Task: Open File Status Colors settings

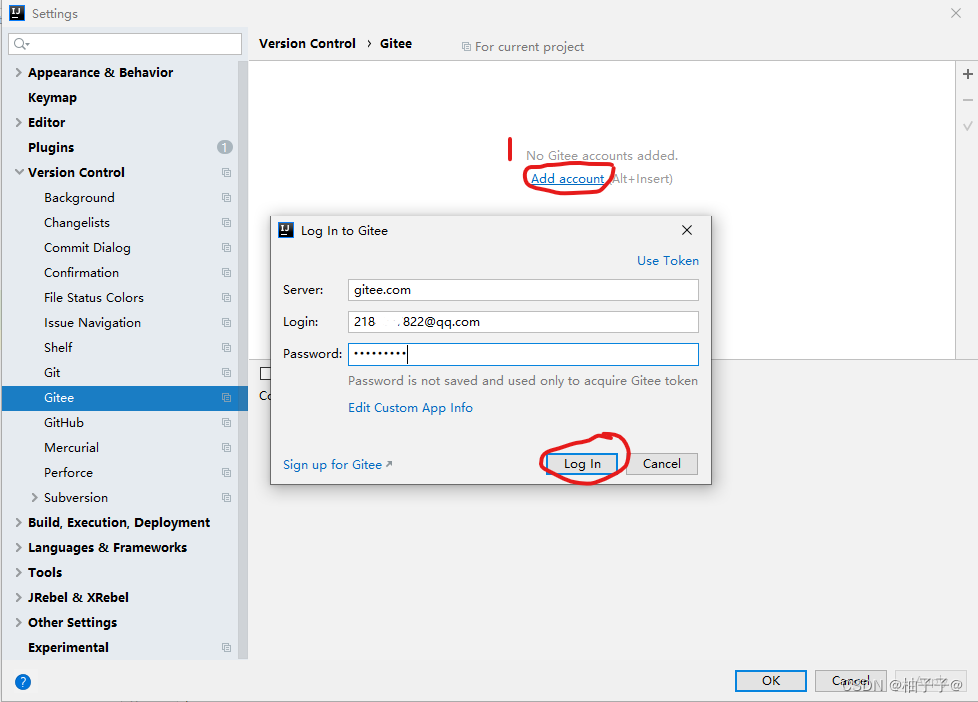Action: pos(94,298)
